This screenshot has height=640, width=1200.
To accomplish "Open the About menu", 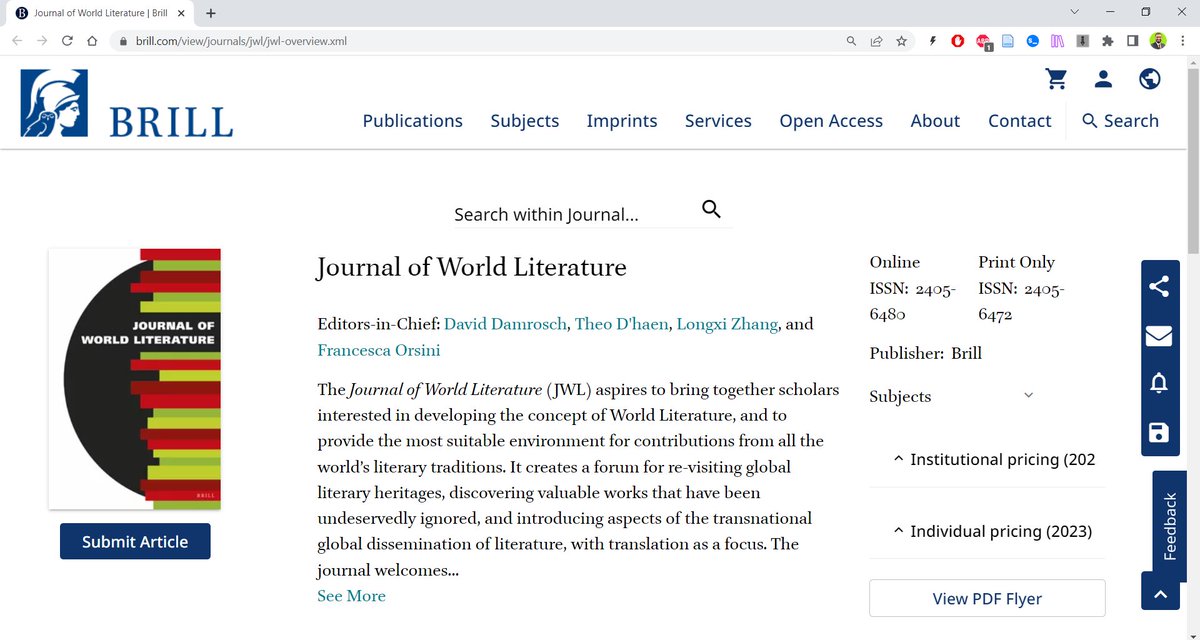I will point(935,120).
